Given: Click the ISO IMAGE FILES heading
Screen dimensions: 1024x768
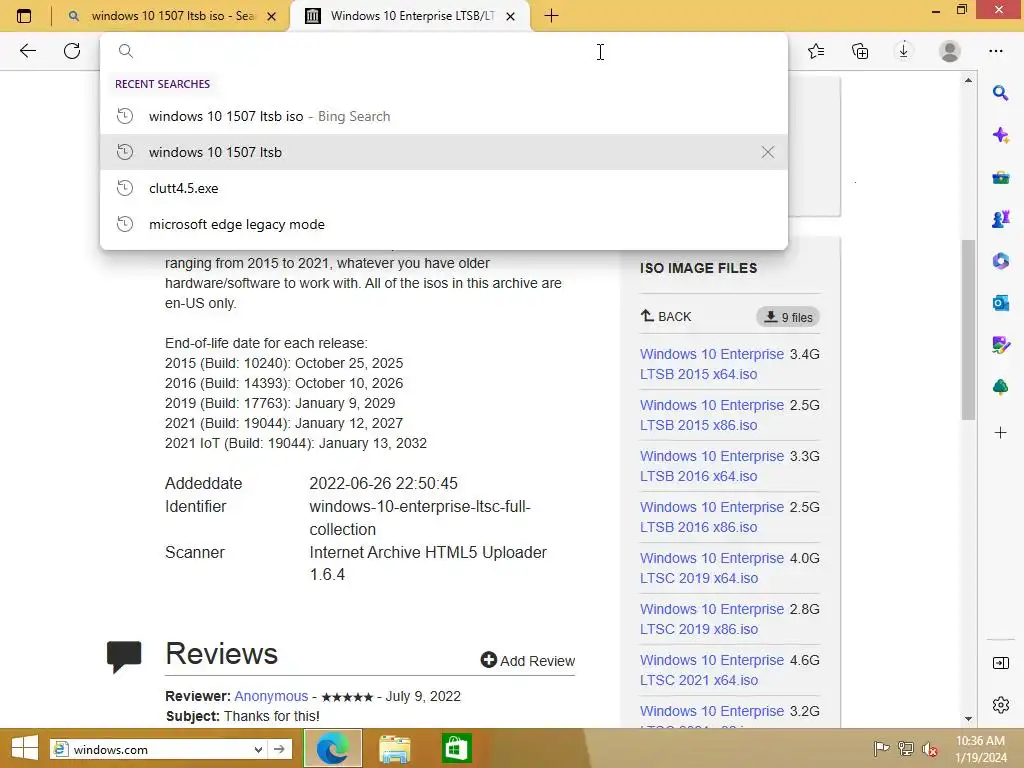Looking at the screenshot, I should 698,268.
